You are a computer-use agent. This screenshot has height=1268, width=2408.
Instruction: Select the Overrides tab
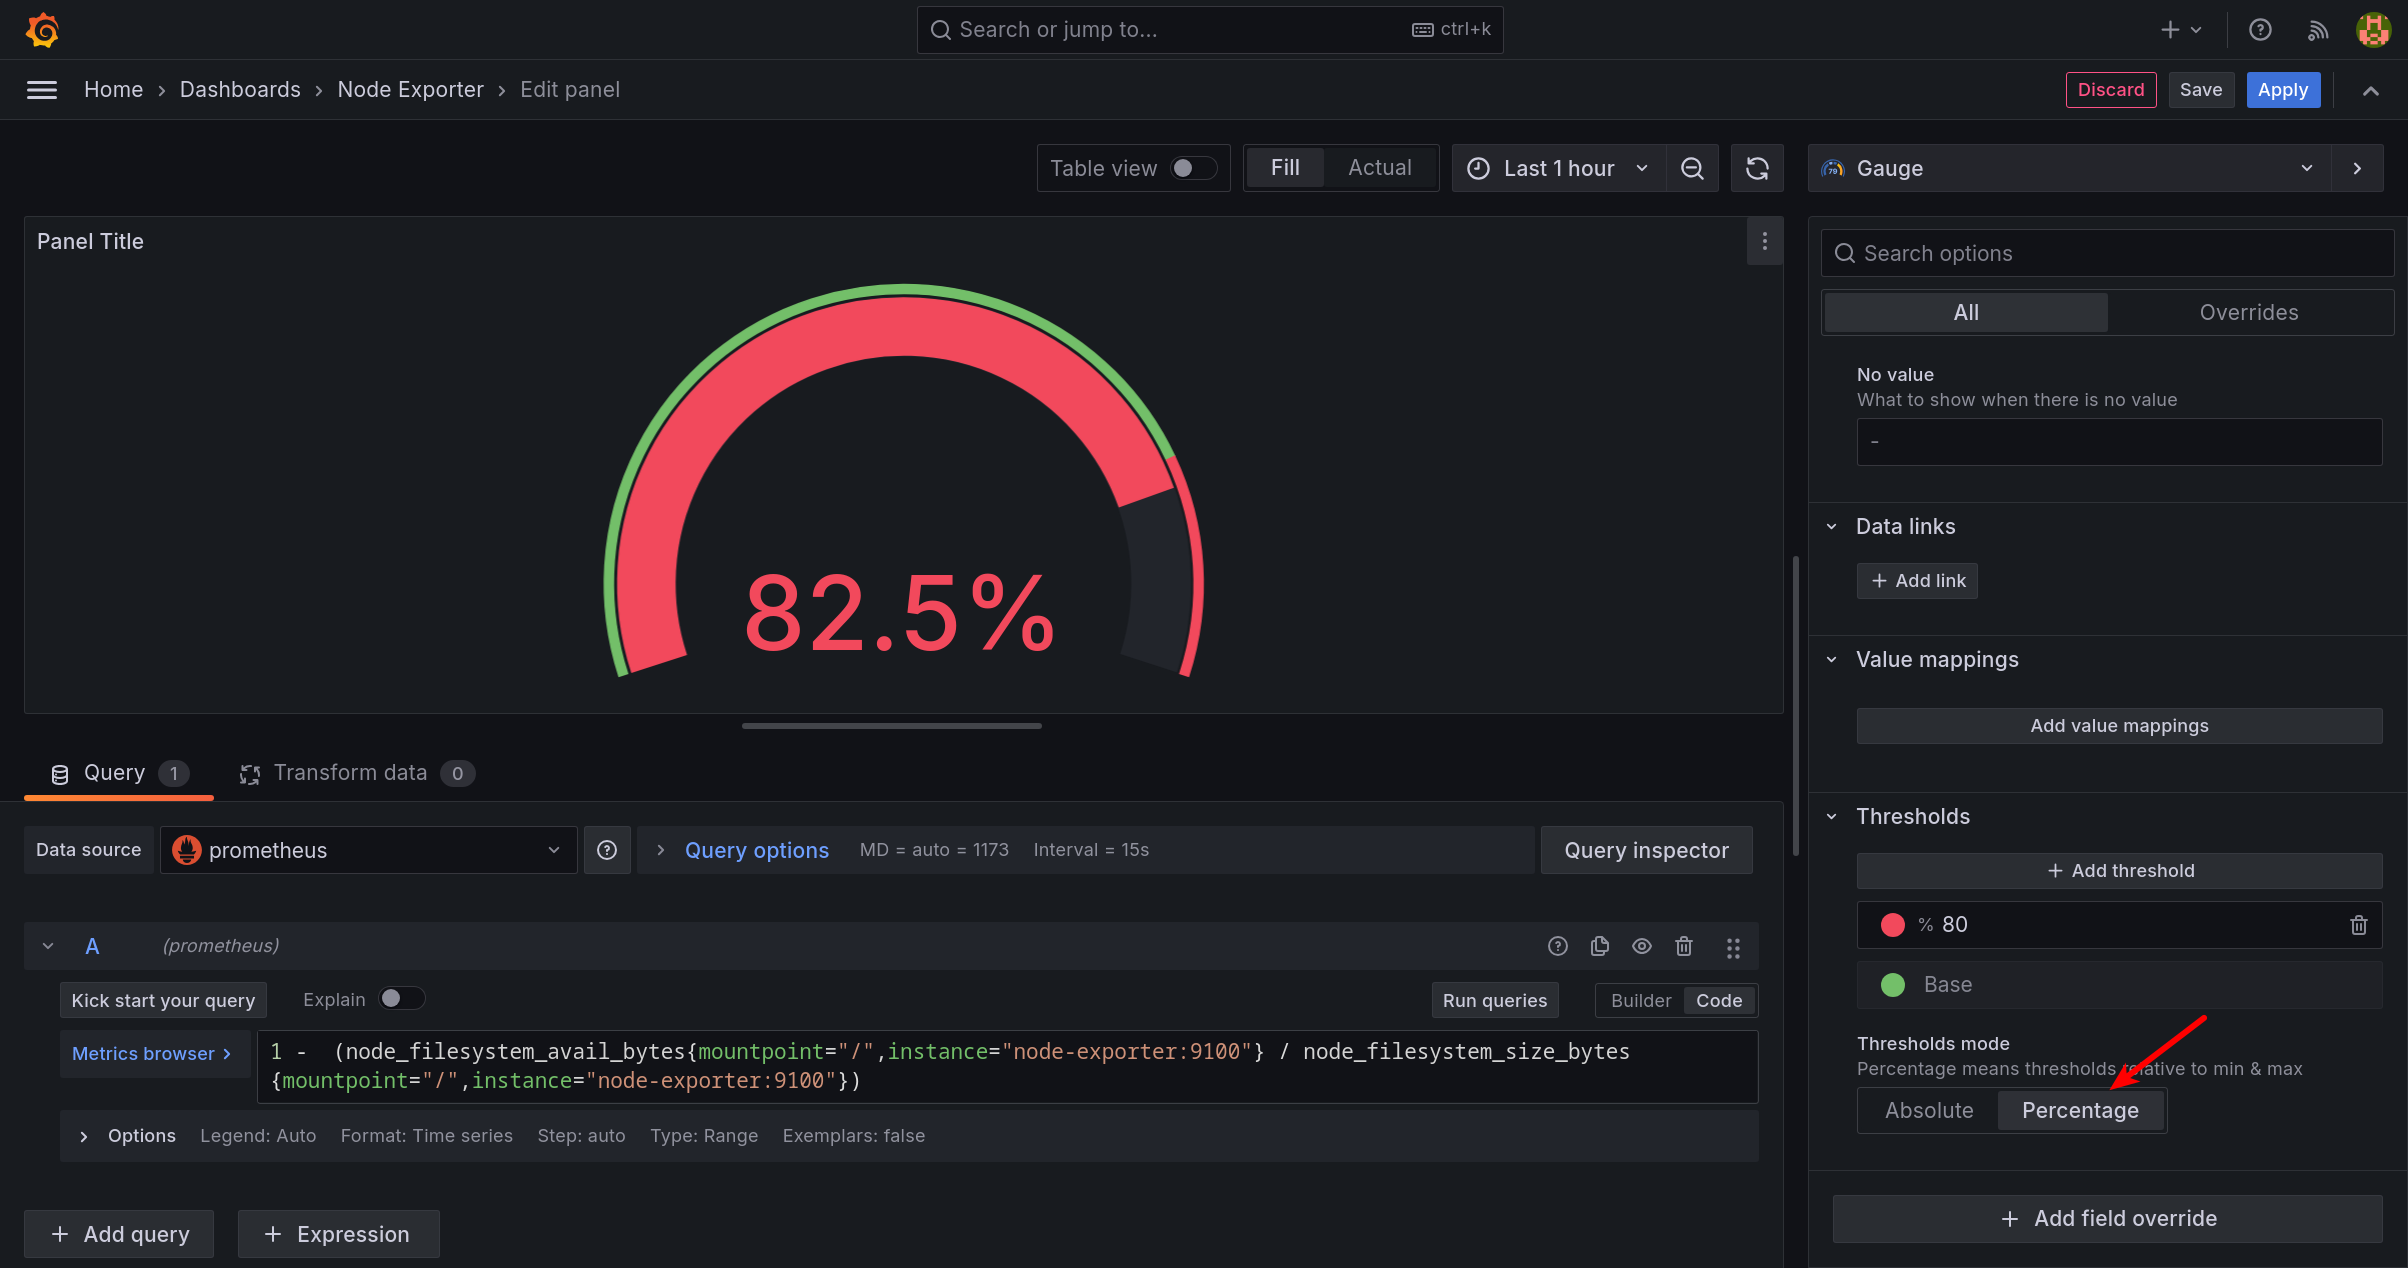pyautogui.click(x=2249, y=313)
